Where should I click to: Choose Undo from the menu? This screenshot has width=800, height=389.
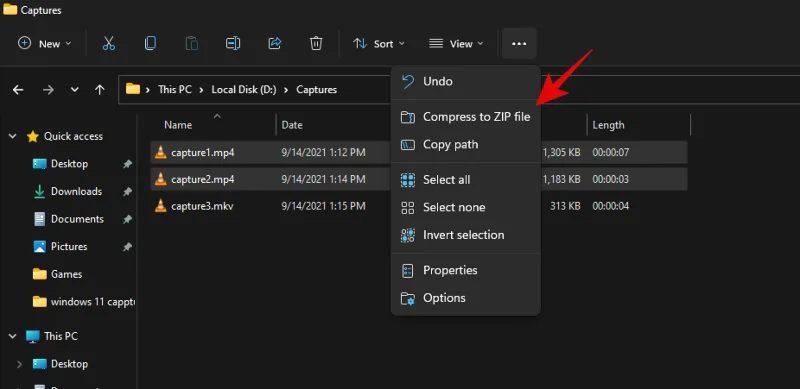coord(465,81)
